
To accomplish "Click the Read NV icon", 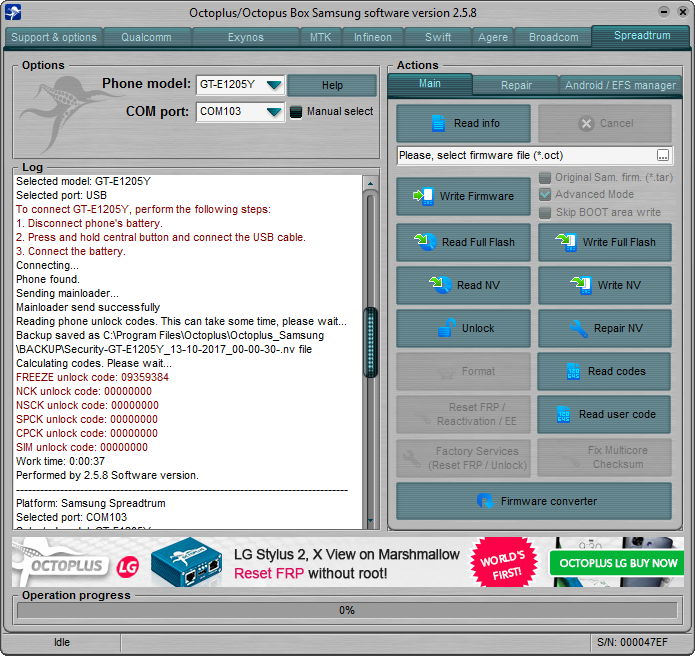I will tap(440, 285).
